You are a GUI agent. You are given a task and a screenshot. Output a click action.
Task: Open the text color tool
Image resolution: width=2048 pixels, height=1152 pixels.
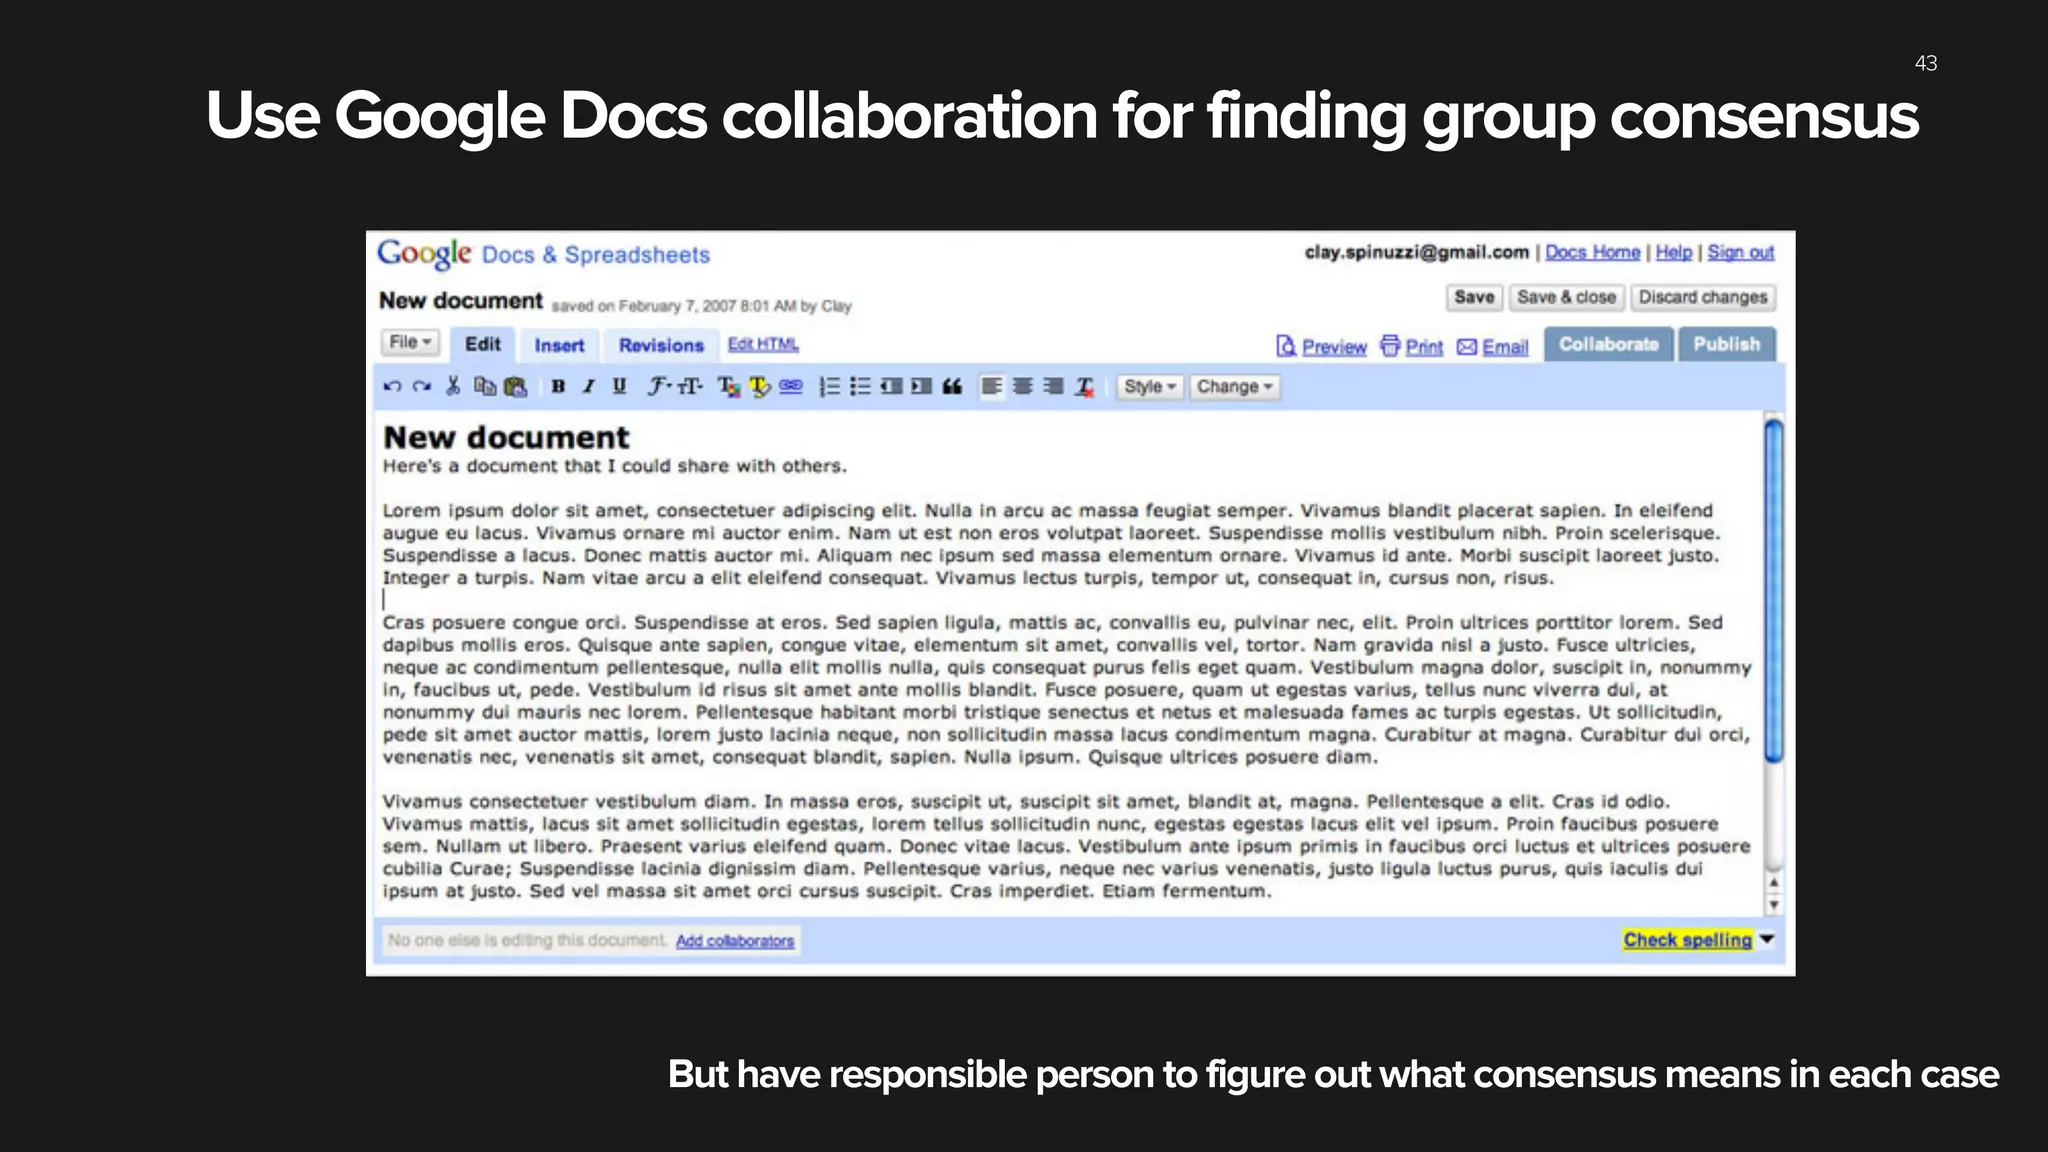pyautogui.click(x=729, y=387)
